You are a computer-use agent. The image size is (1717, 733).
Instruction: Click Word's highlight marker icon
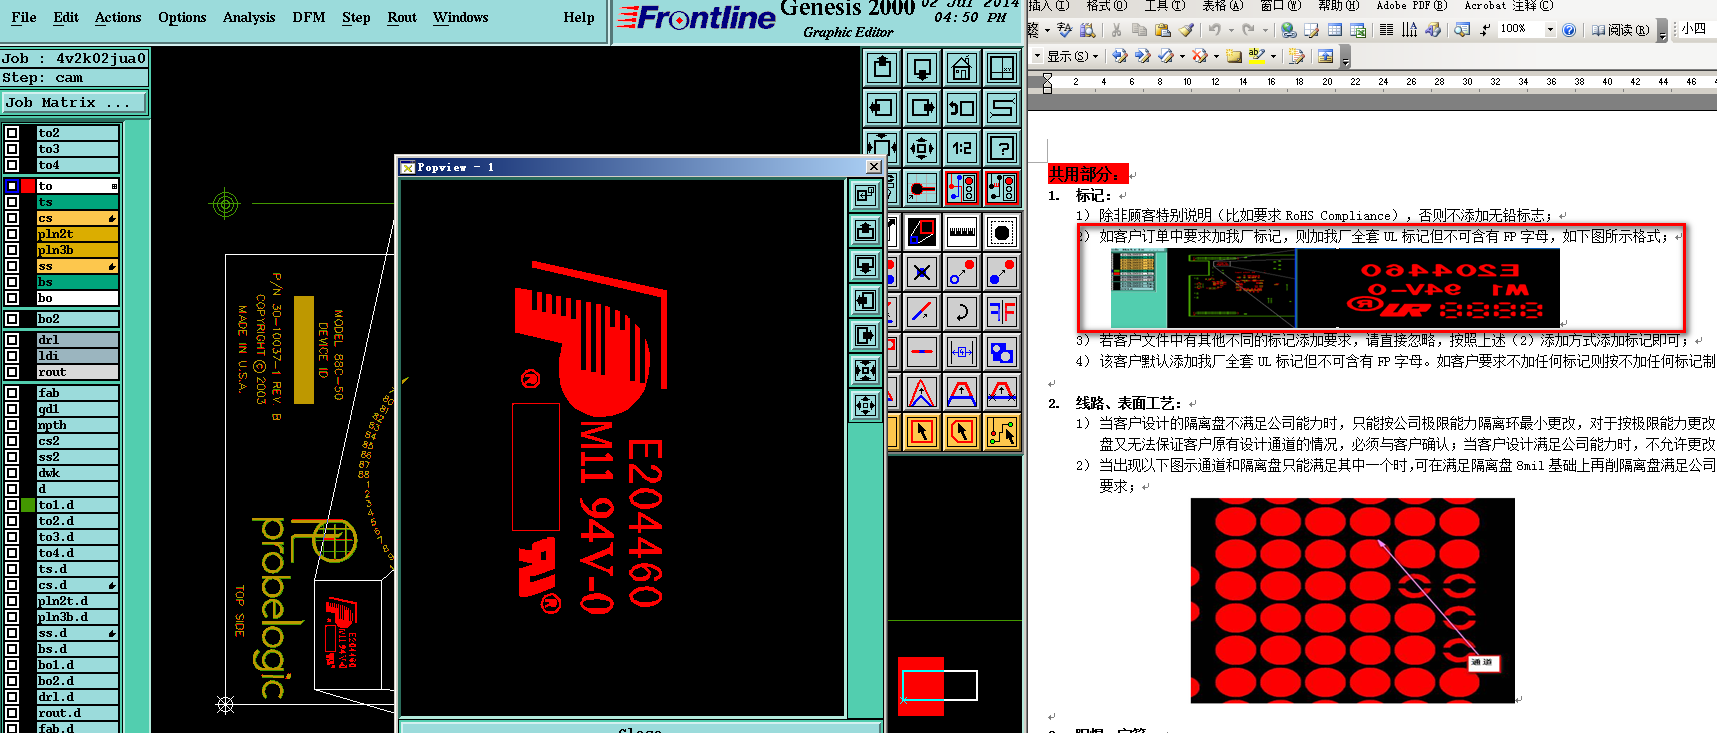1256,56
